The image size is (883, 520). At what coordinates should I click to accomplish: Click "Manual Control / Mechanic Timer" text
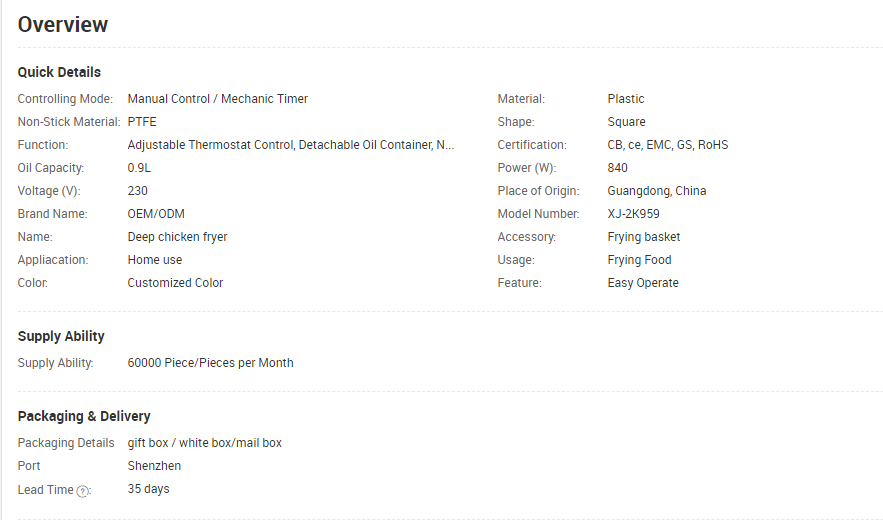point(218,99)
